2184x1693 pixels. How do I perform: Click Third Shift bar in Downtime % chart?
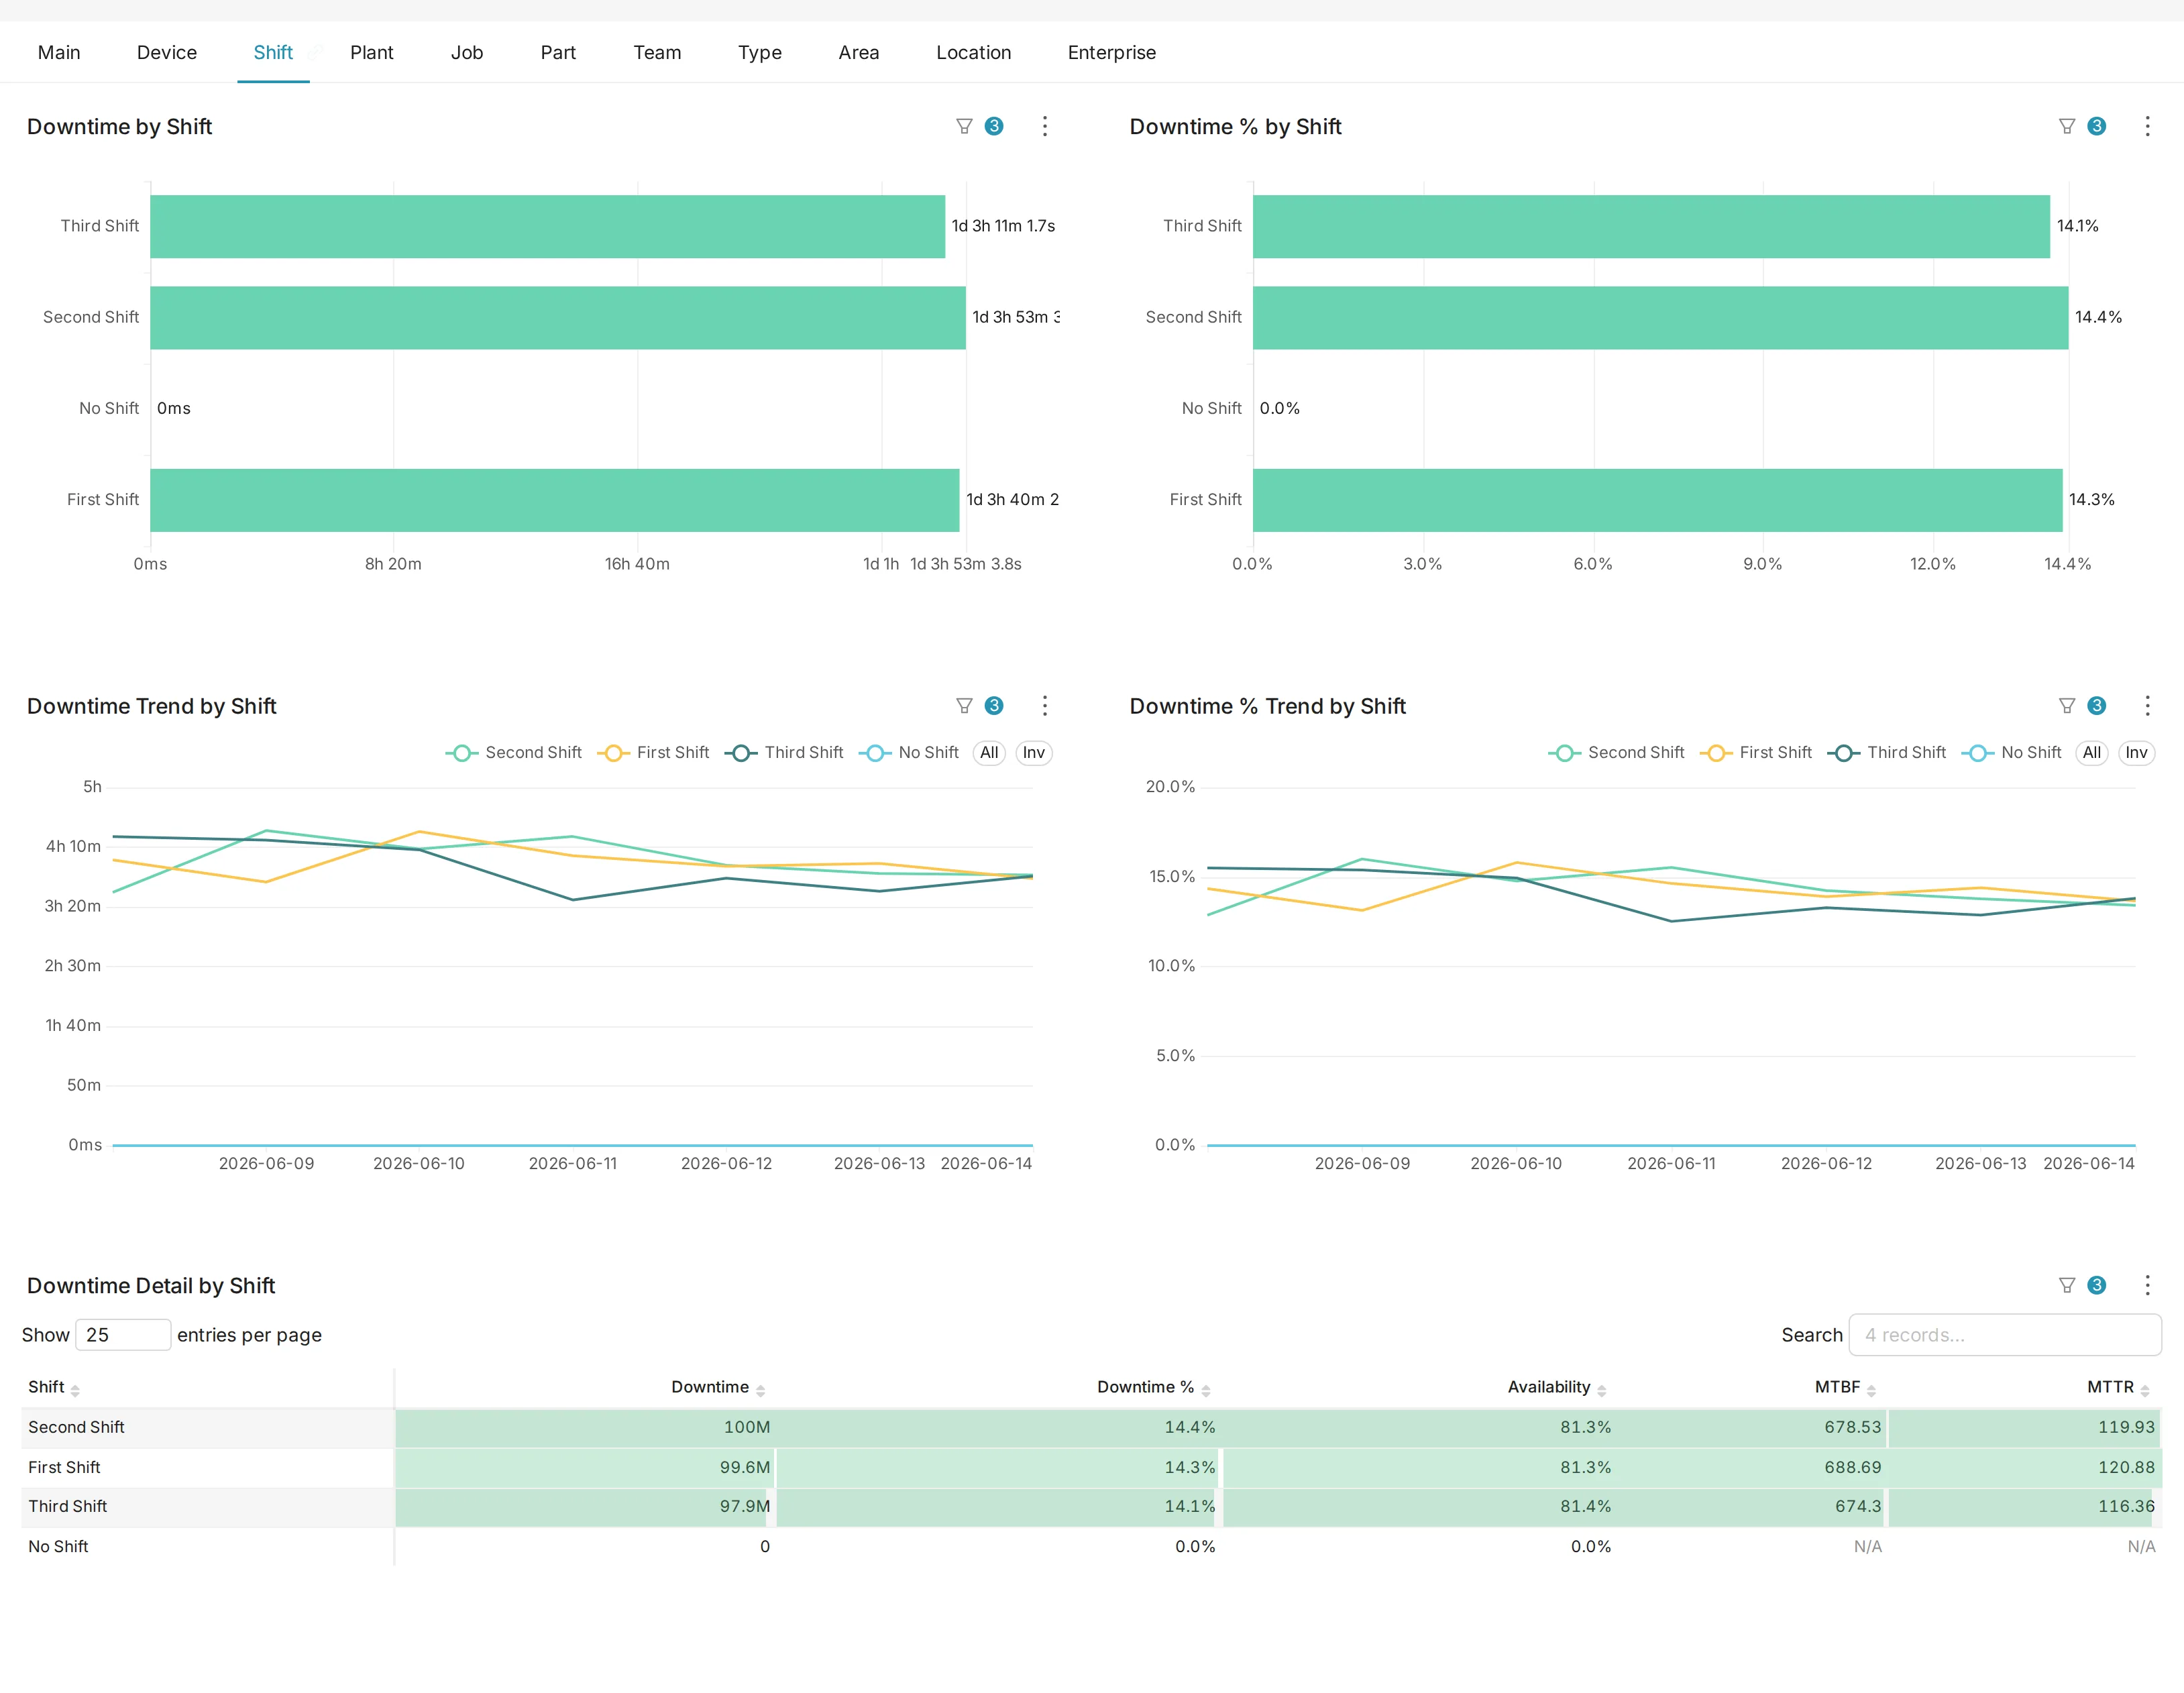[x=1651, y=226]
